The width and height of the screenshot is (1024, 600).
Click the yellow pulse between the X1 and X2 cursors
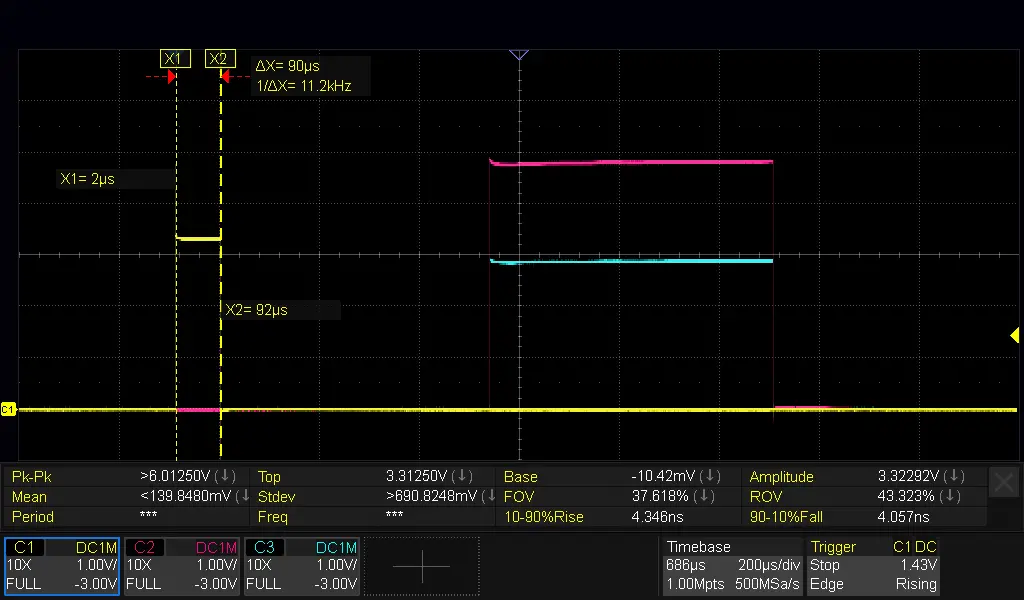coord(199,238)
